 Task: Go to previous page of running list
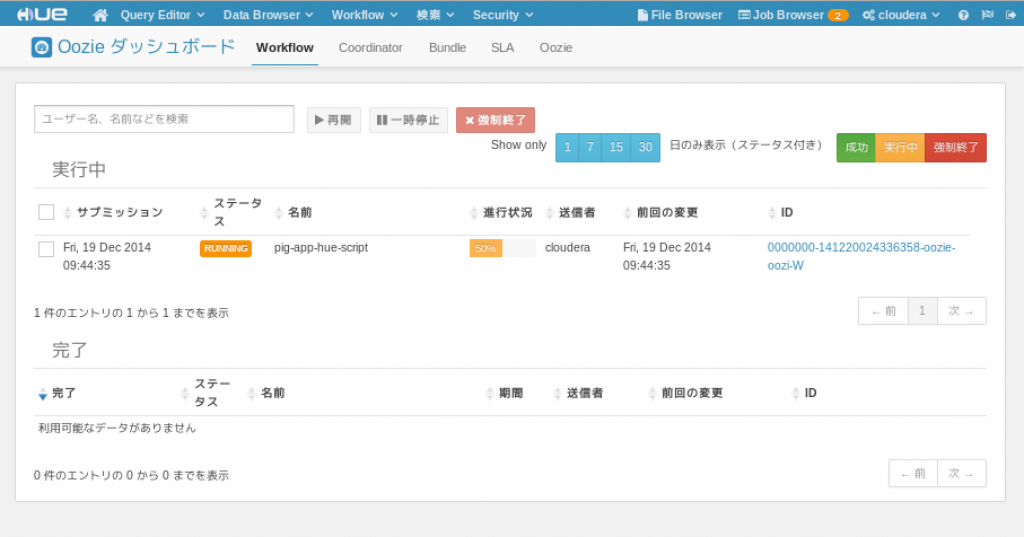884,311
